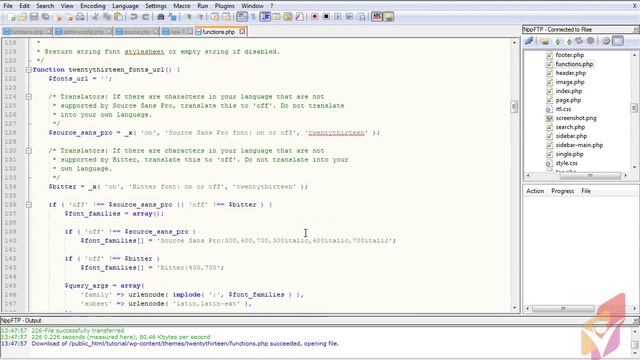The image size is (640, 360).
Task: Select header.php in NppFTP tree
Action: point(571,73)
